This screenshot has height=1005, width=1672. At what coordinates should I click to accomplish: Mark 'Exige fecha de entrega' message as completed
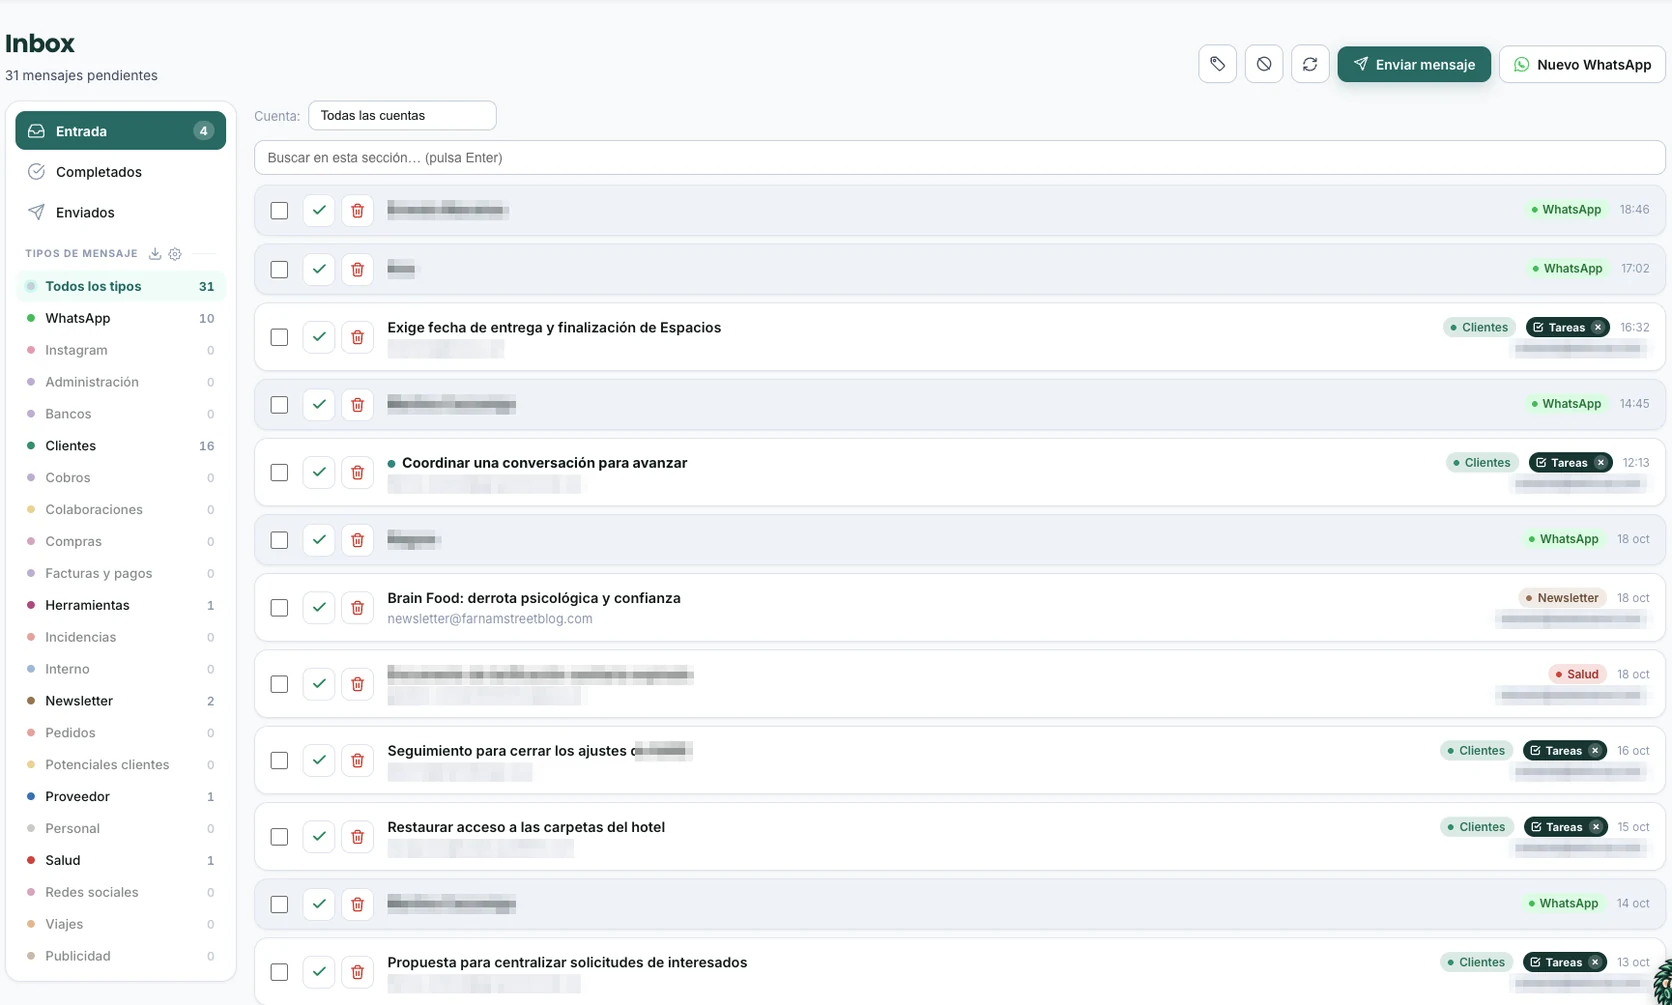[319, 337]
